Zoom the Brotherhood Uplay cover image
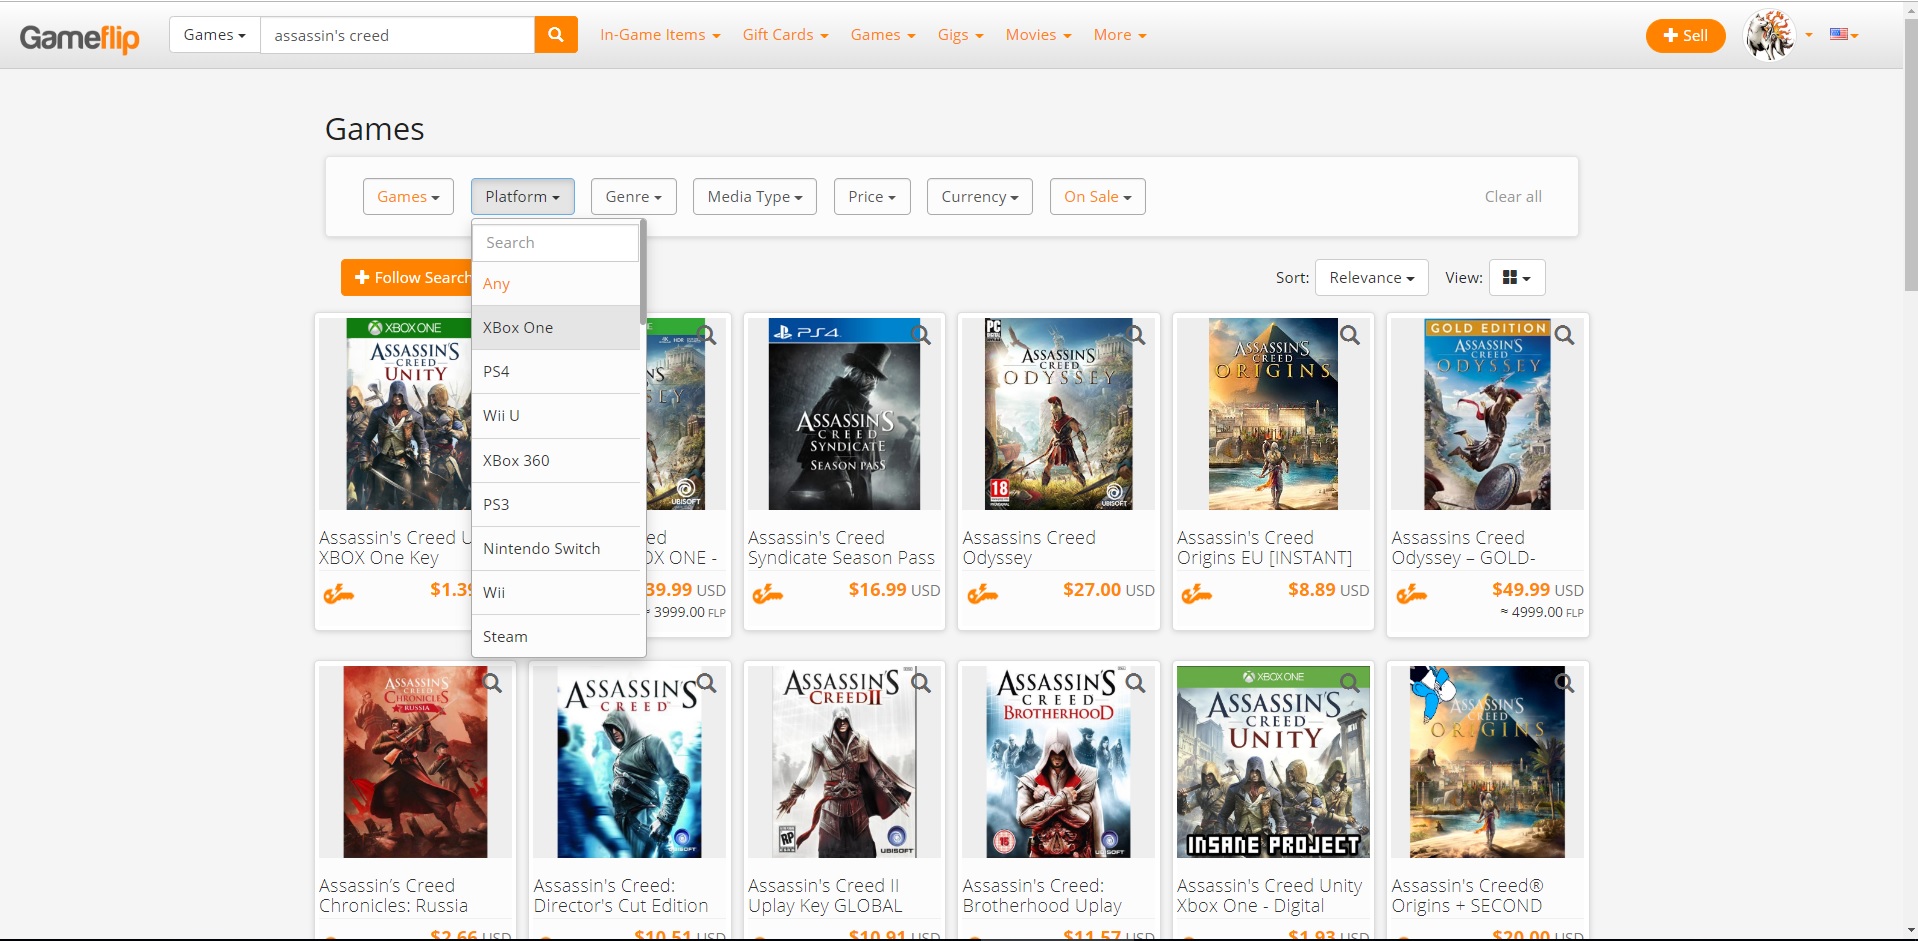Screen dimensions: 1918x941 1136,683
